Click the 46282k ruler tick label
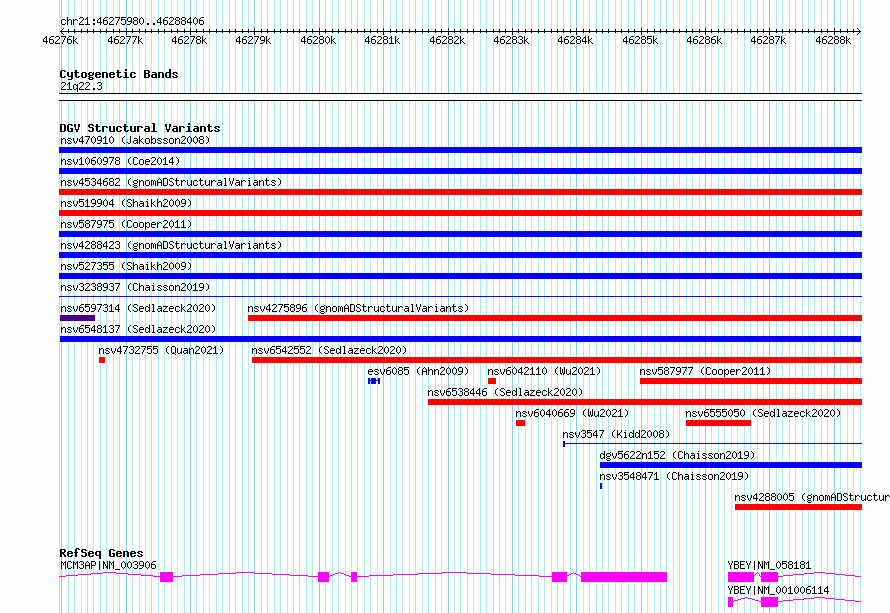 pyautogui.click(x=447, y=40)
